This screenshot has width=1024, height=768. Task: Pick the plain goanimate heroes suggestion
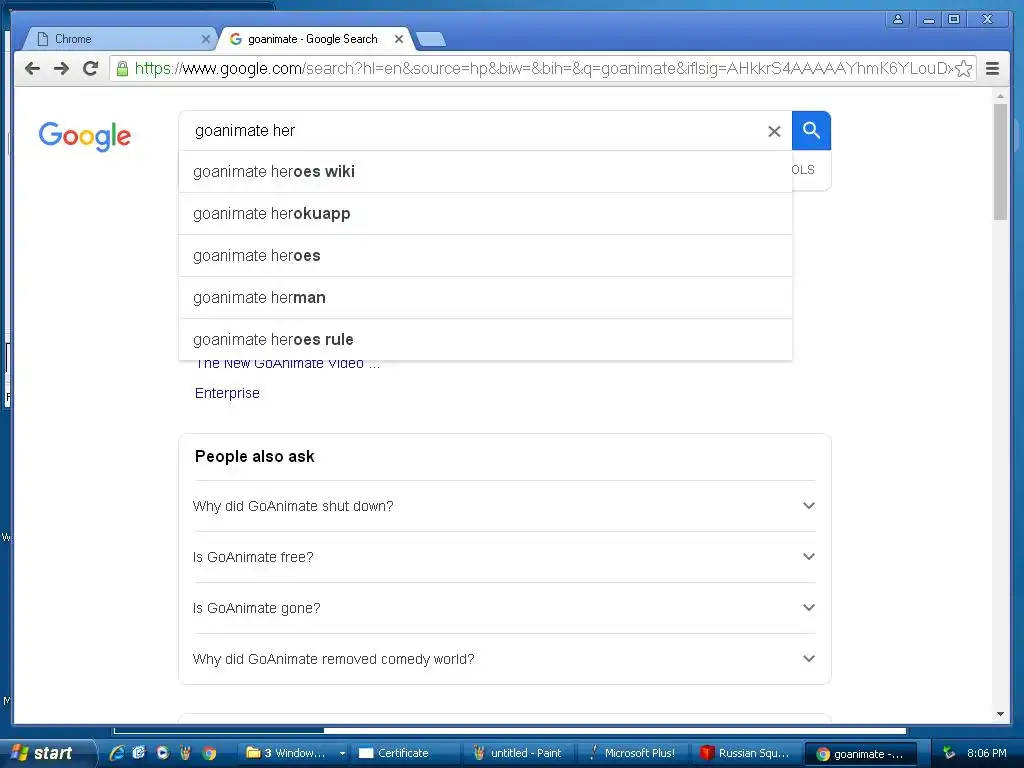tap(485, 255)
